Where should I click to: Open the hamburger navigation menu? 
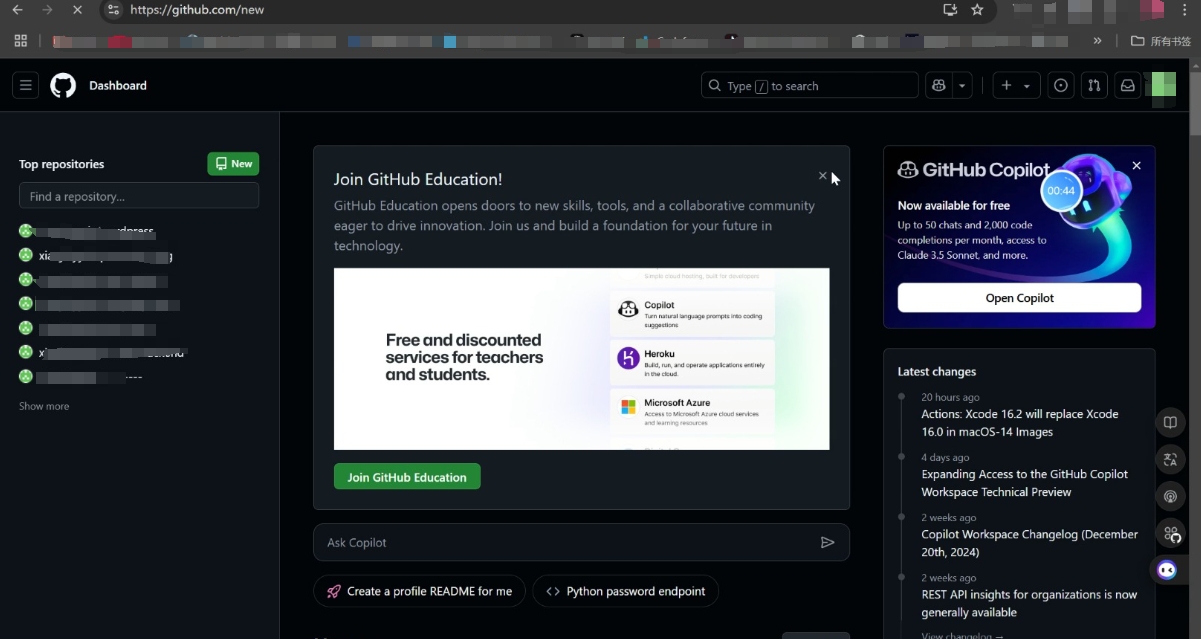[x=26, y=86]
